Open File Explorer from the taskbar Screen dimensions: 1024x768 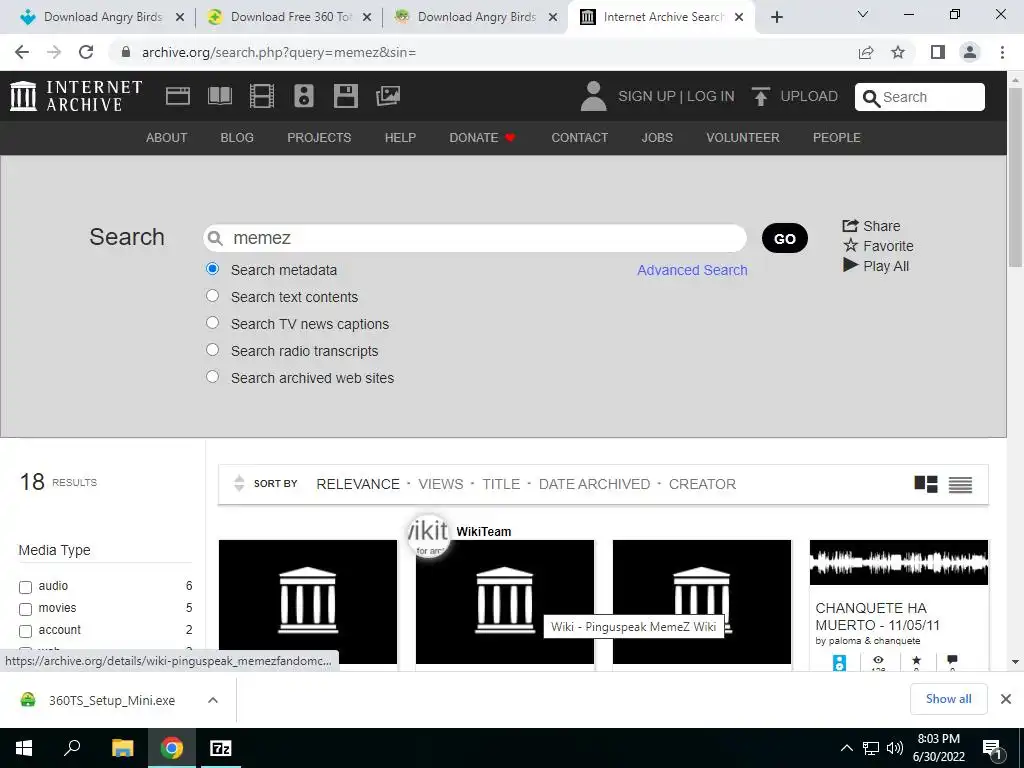(x=122, y=748)
